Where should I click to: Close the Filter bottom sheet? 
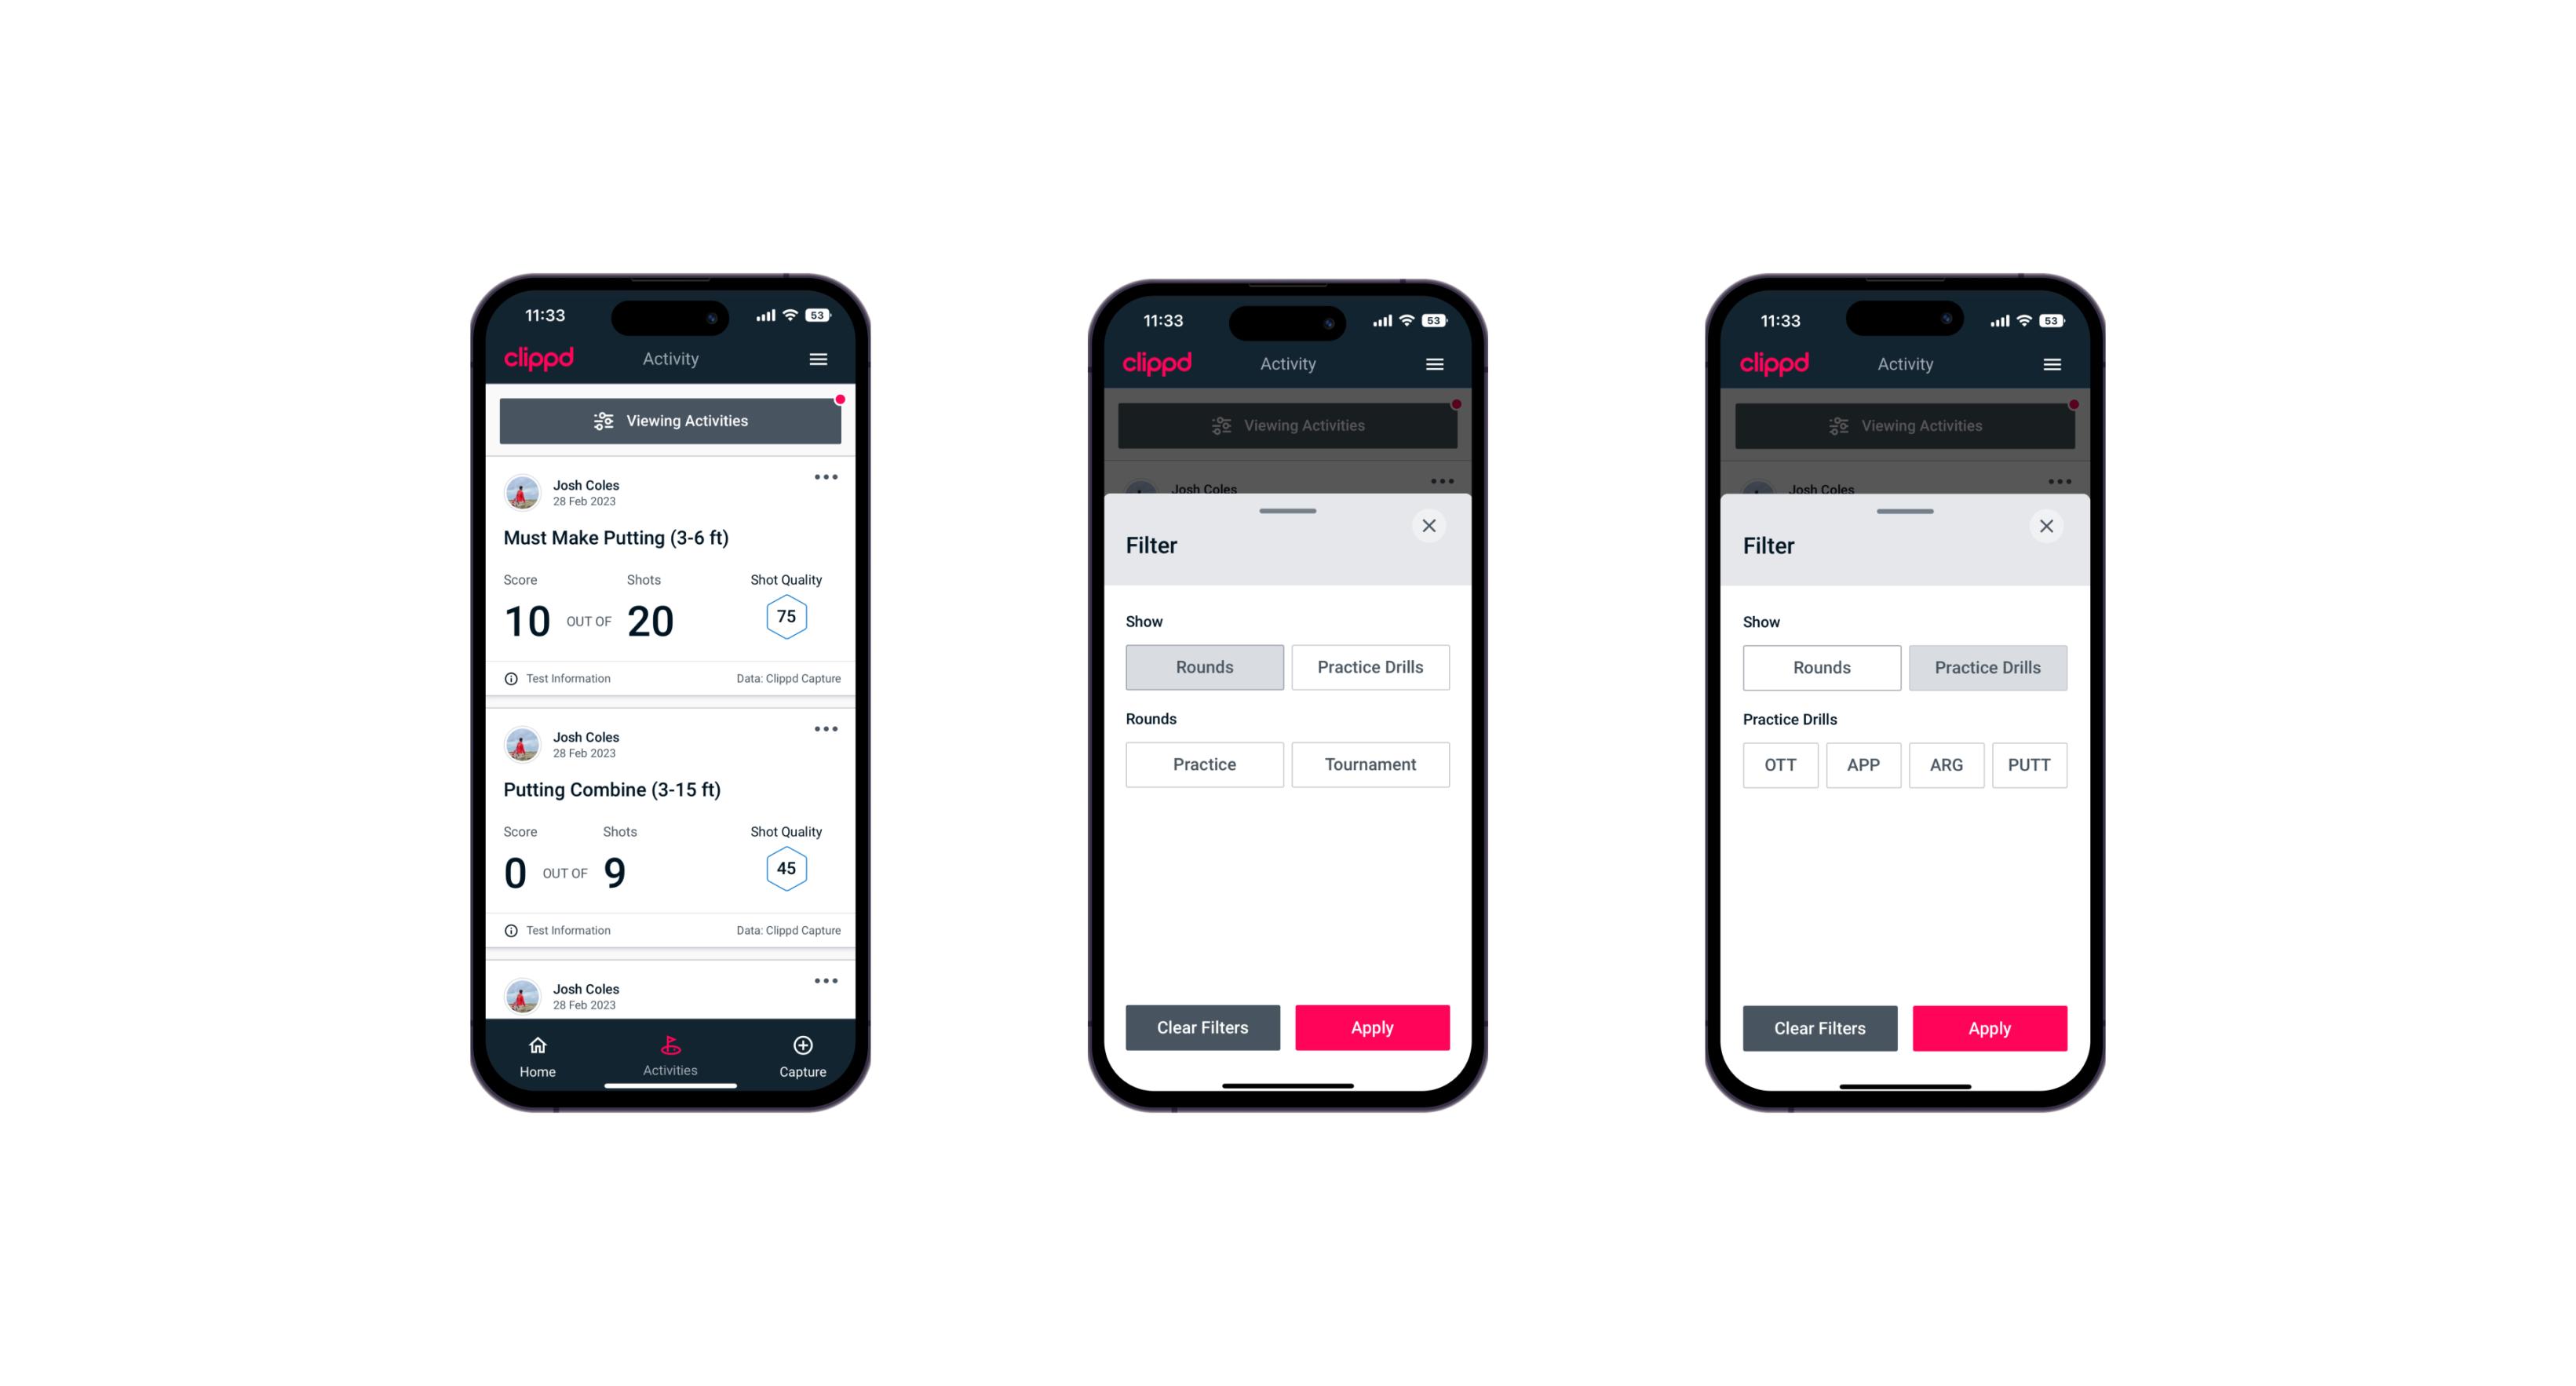1431,526
